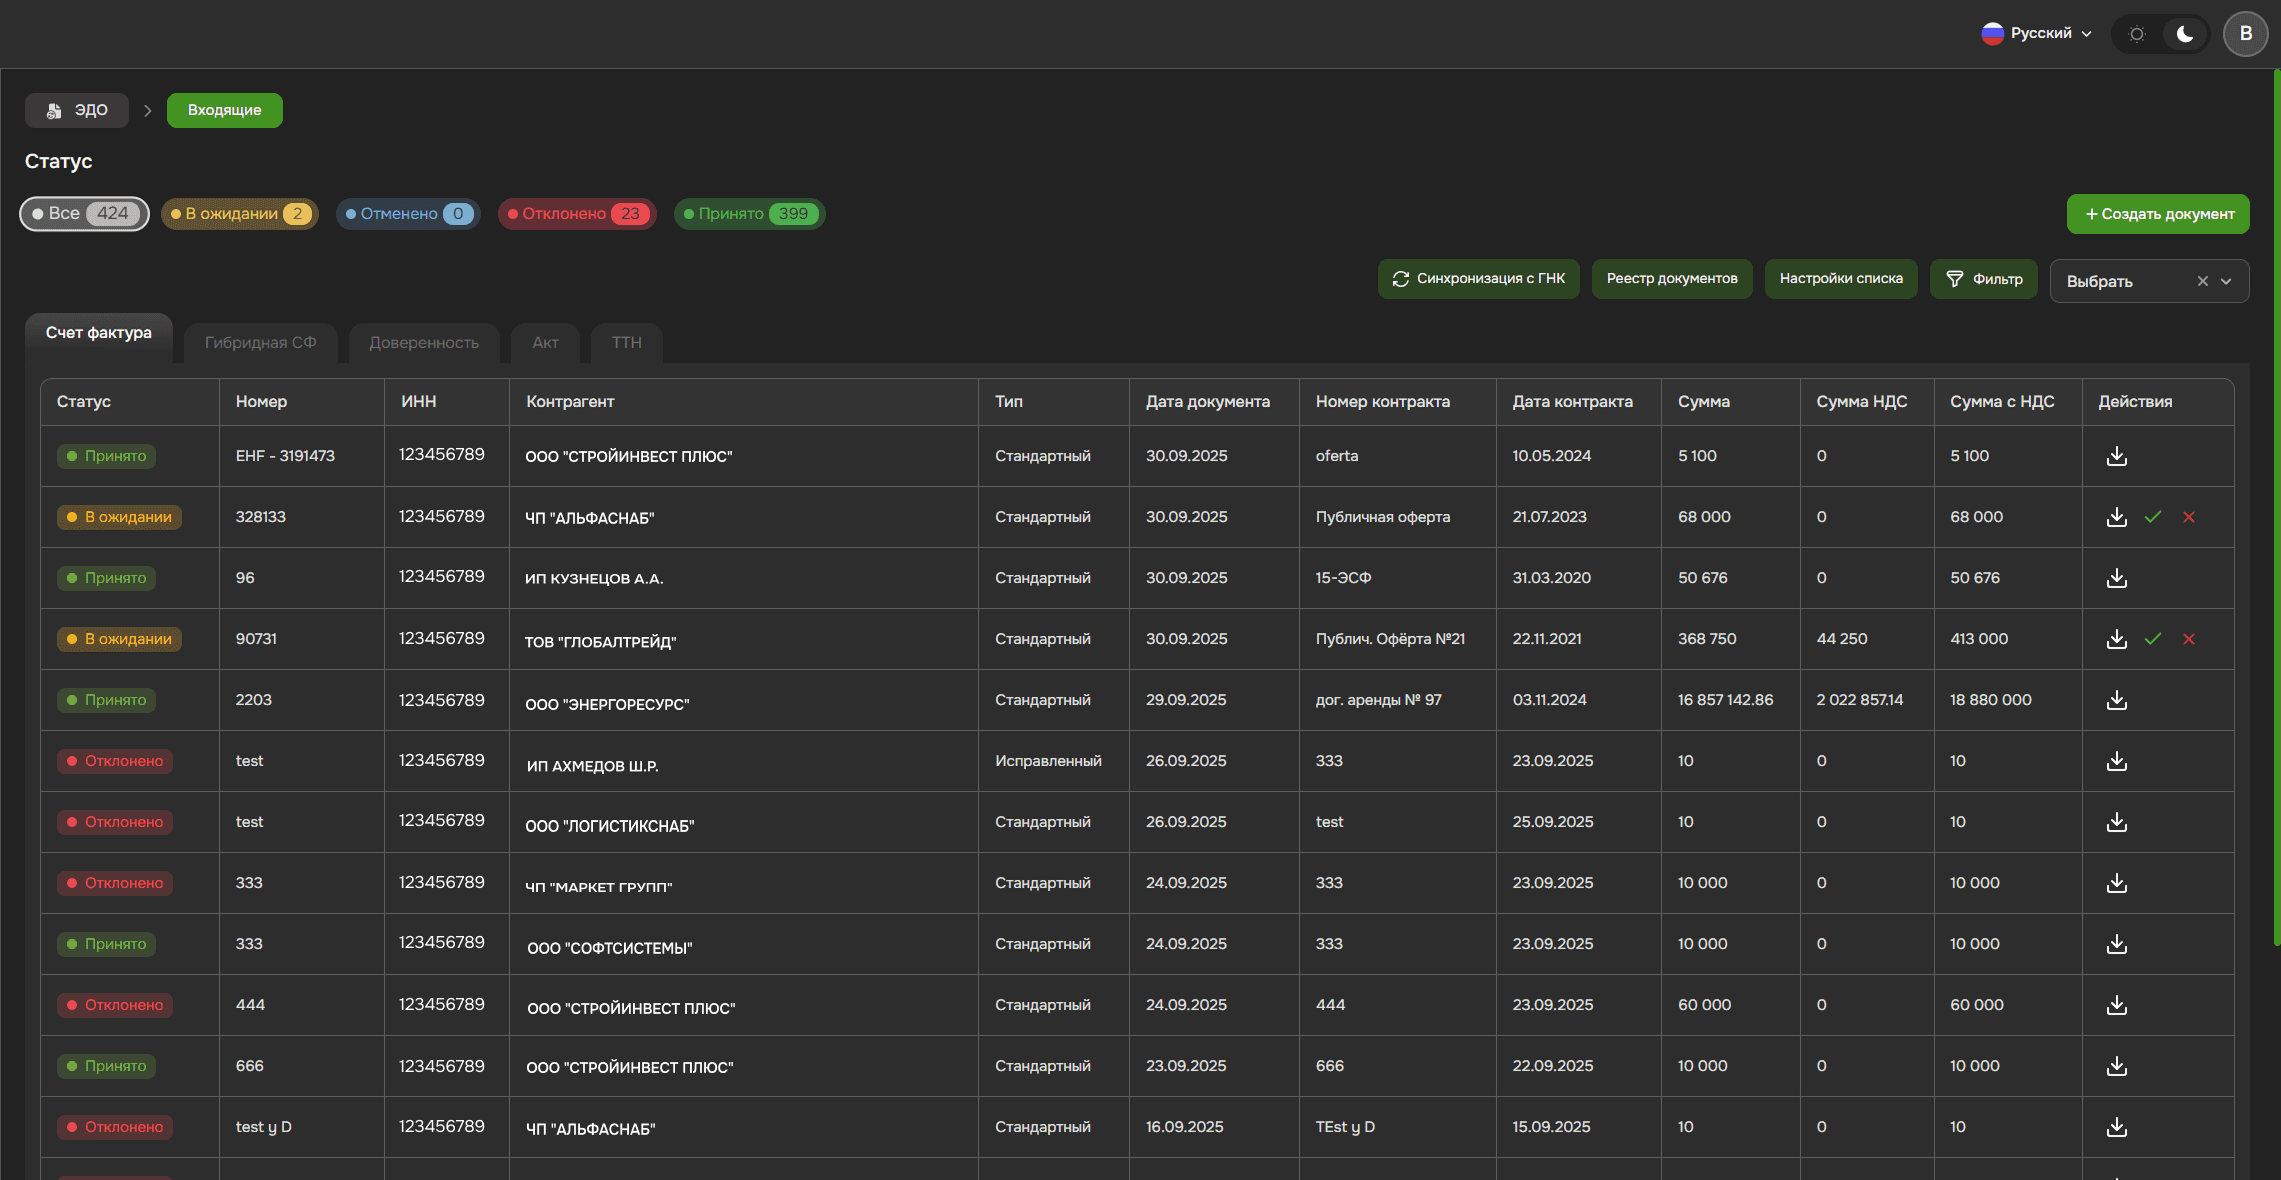Download document 2203 from ЭНЕРГОРЕСУРС
This screenshot has width=2281, height=1180.
click(x=2116, y=700)
